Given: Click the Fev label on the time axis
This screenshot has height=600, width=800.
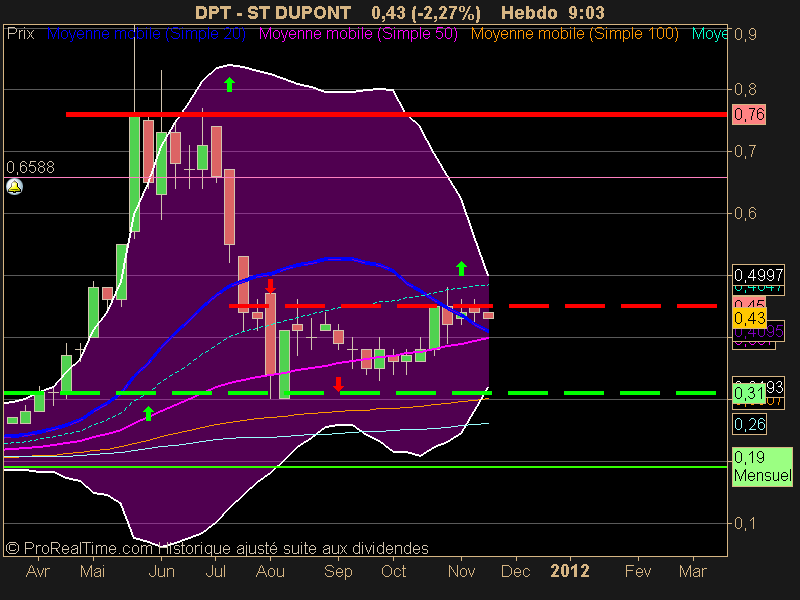Looking at the screenshot, I should pos(638,571).
